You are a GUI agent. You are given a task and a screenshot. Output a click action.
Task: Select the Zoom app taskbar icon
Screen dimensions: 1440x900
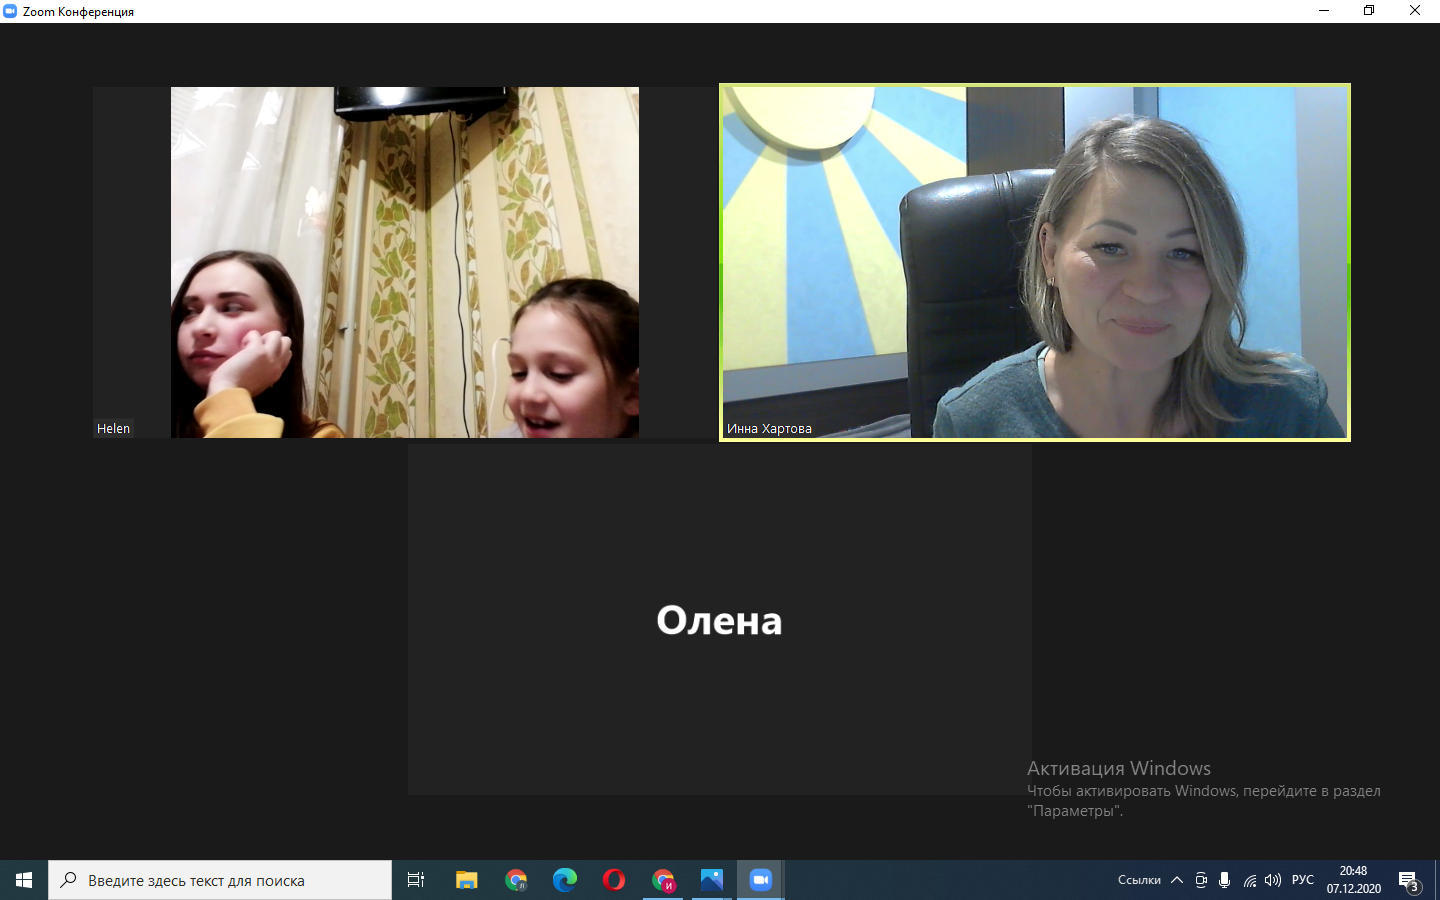click(x=761, y=880)
